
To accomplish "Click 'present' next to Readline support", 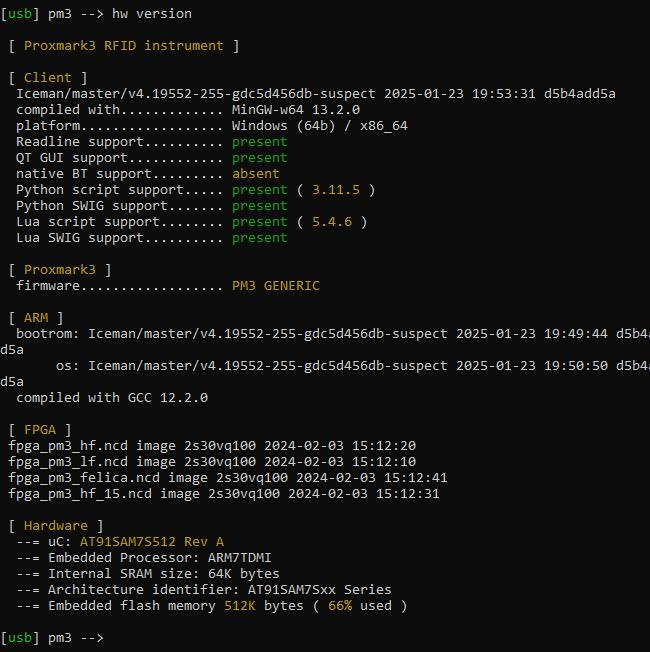I will coord(260,142).
